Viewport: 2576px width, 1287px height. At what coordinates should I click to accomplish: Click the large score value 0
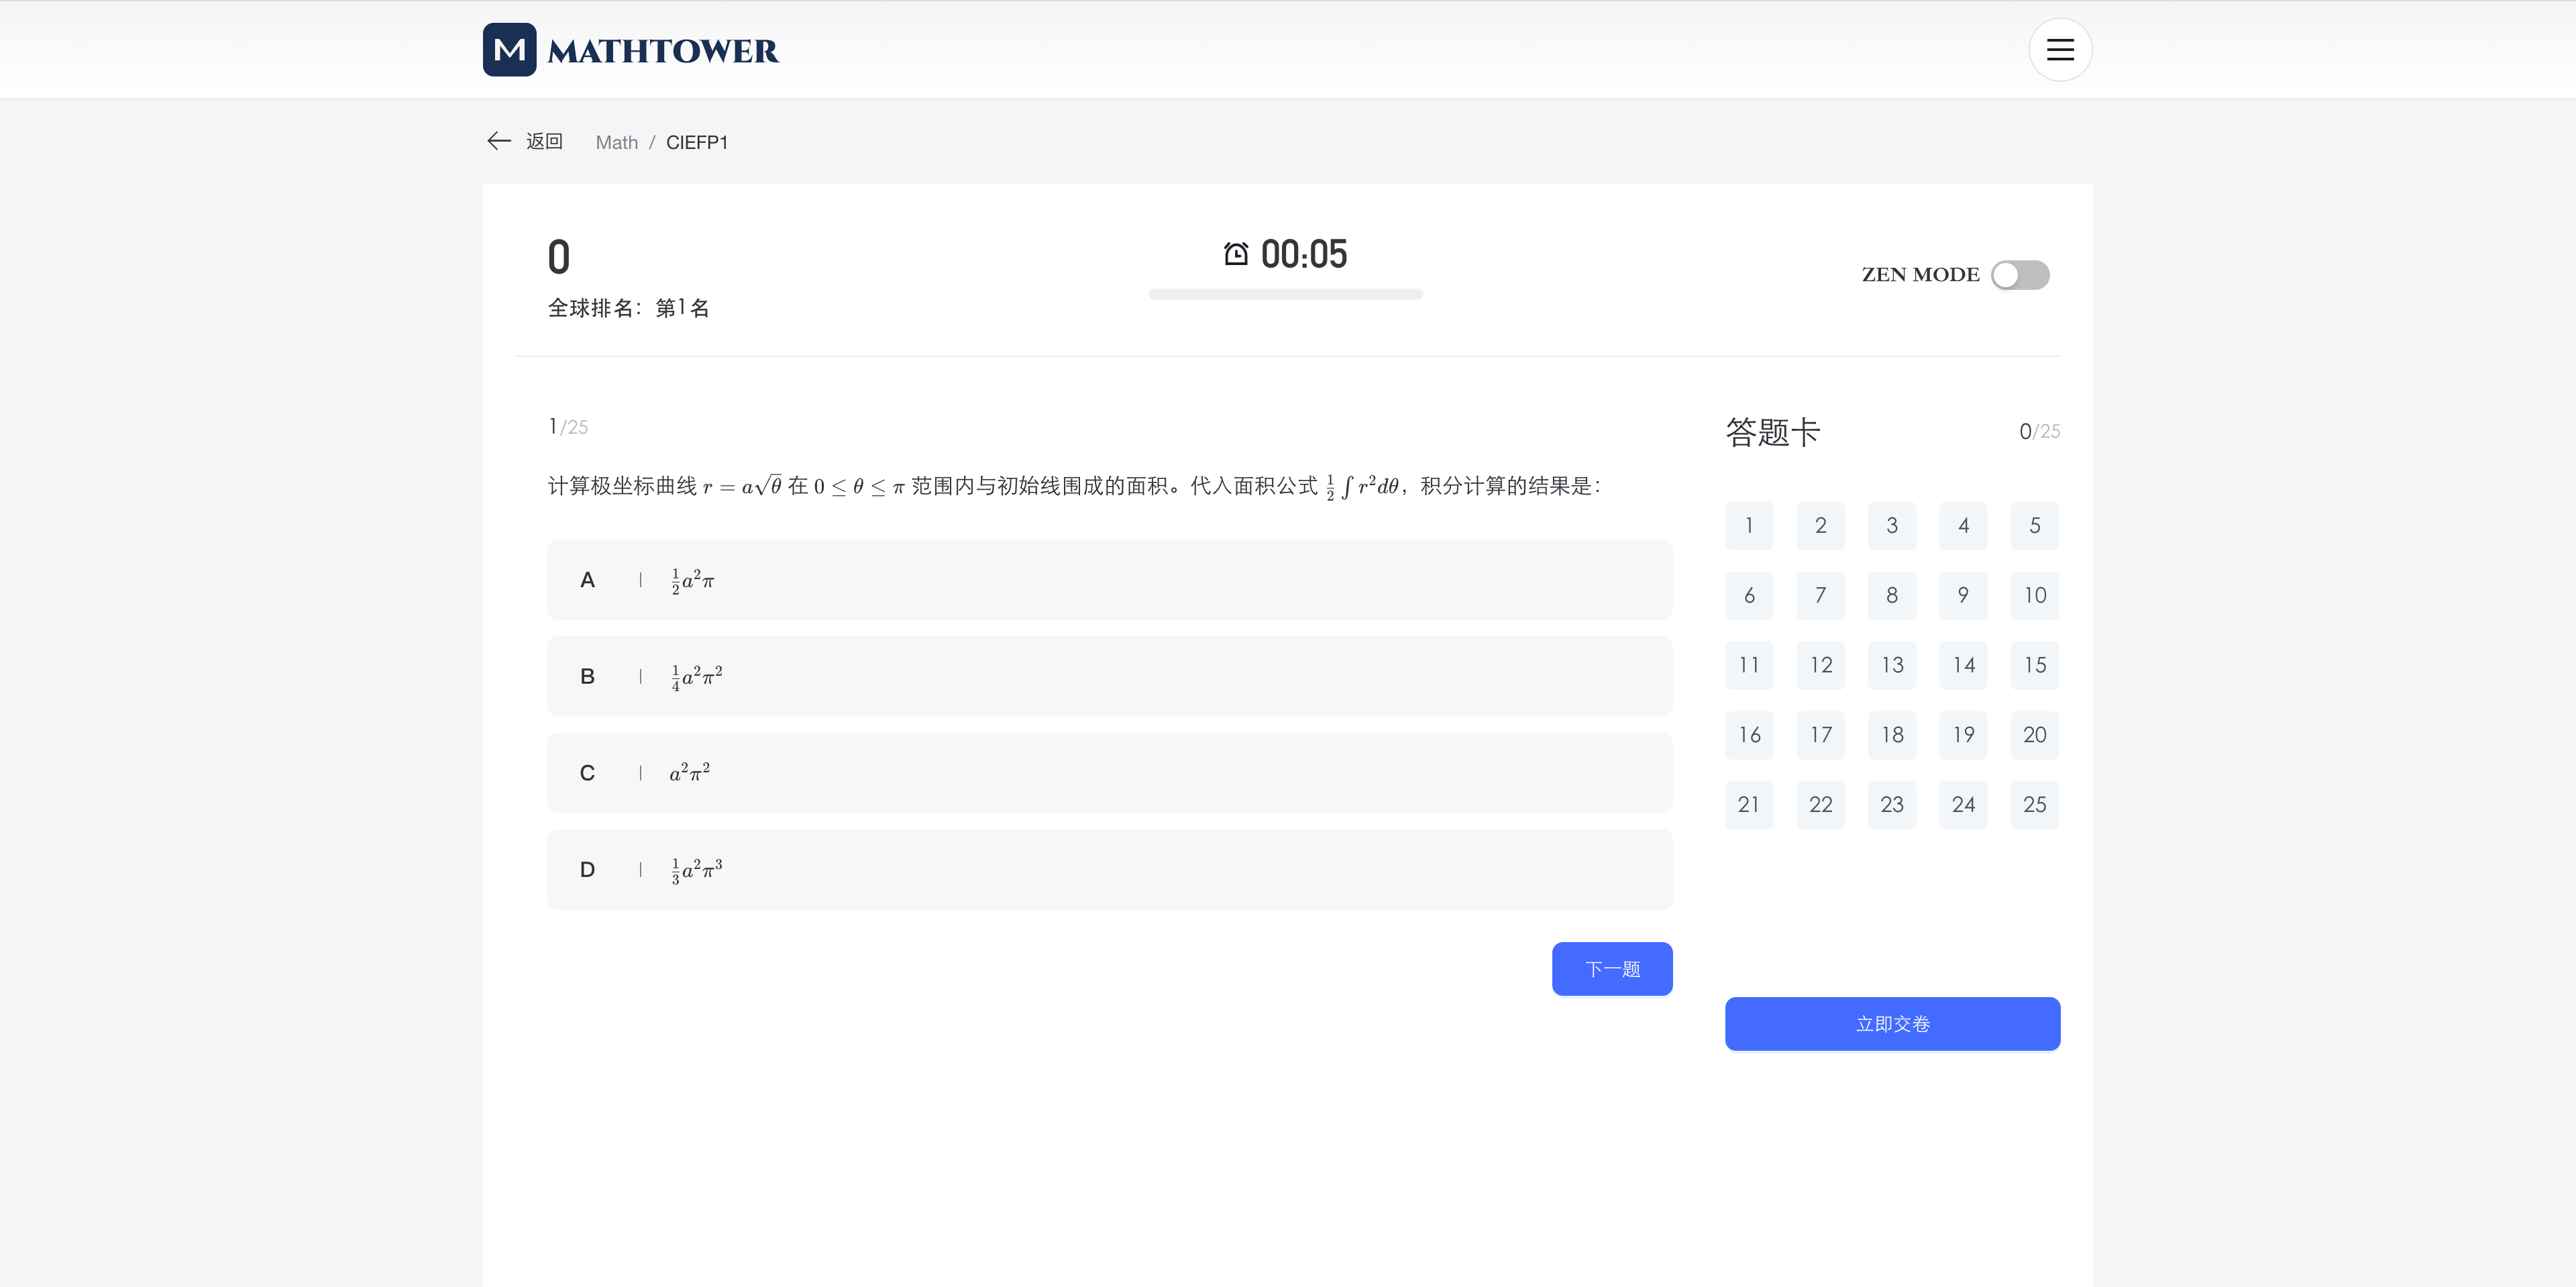pos(559,257)
